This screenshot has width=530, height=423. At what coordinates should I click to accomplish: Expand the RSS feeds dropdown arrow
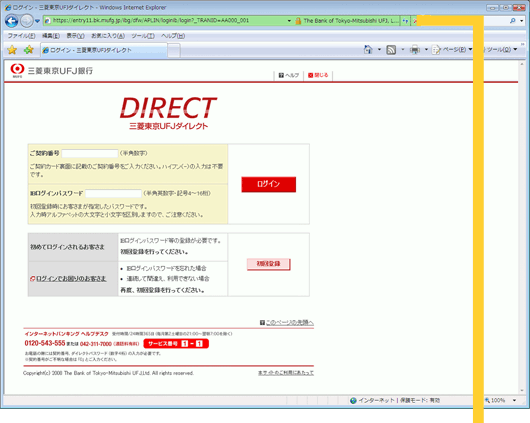[x=403, y=50]
